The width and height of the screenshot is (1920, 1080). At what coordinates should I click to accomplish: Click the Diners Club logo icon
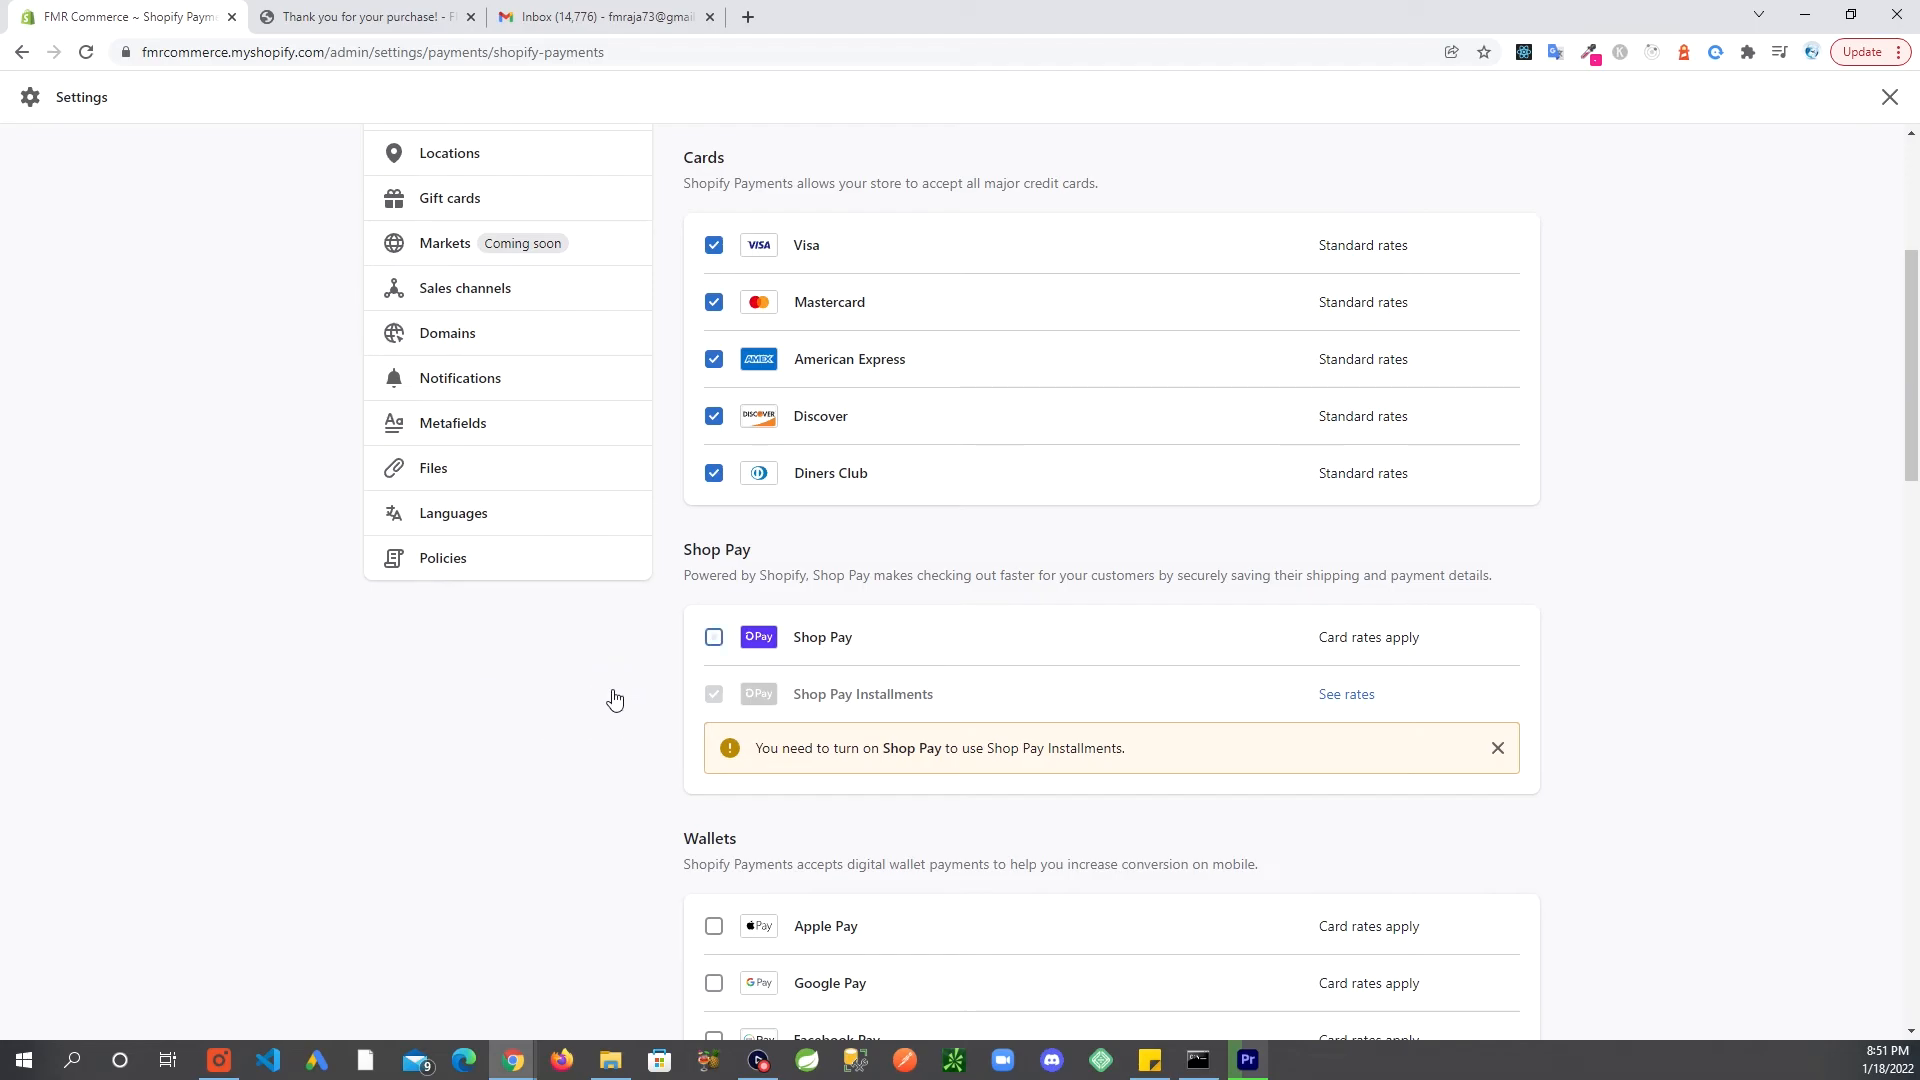pos(759,473)
